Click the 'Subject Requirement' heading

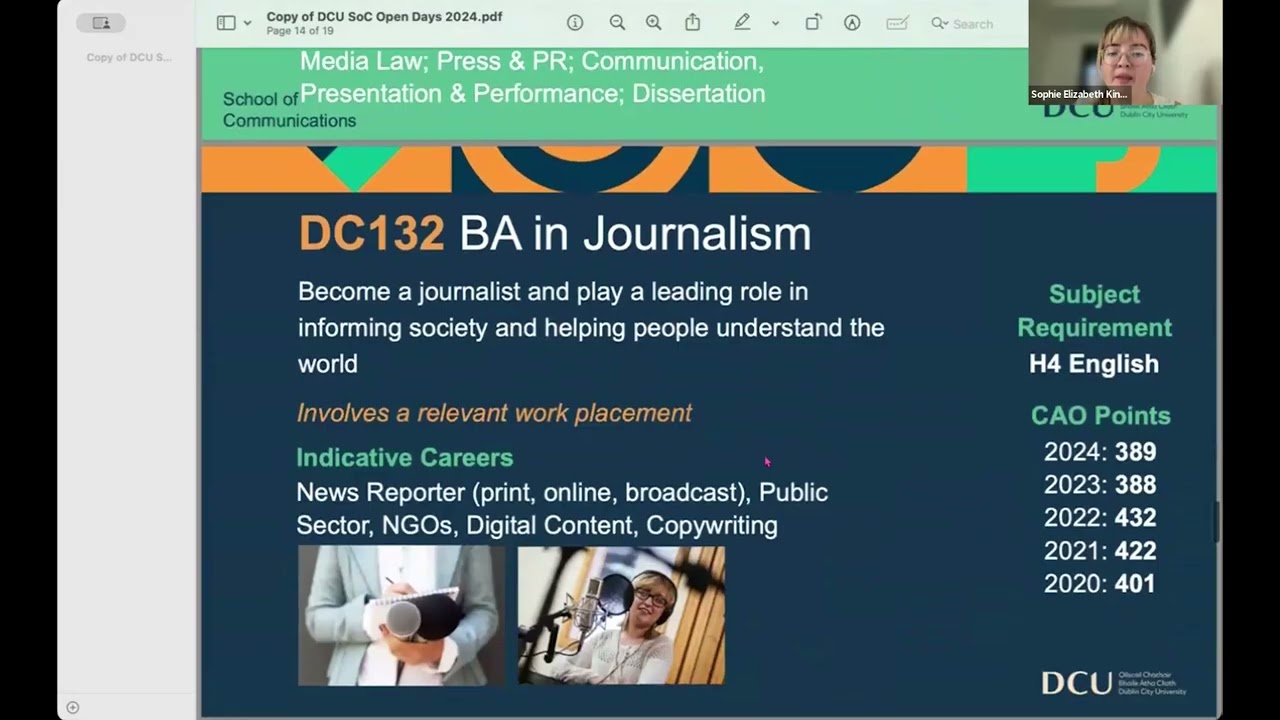(1094, 311)
